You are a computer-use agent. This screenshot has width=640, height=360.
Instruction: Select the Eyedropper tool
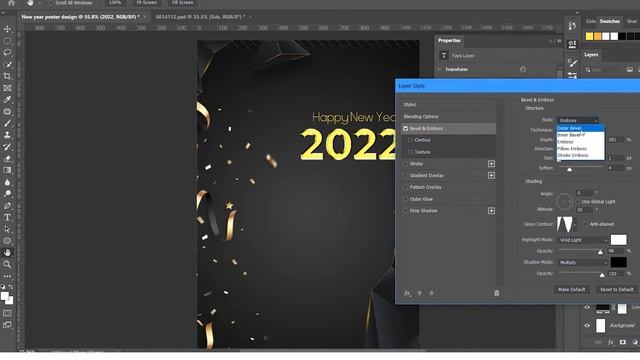(7, 100)
